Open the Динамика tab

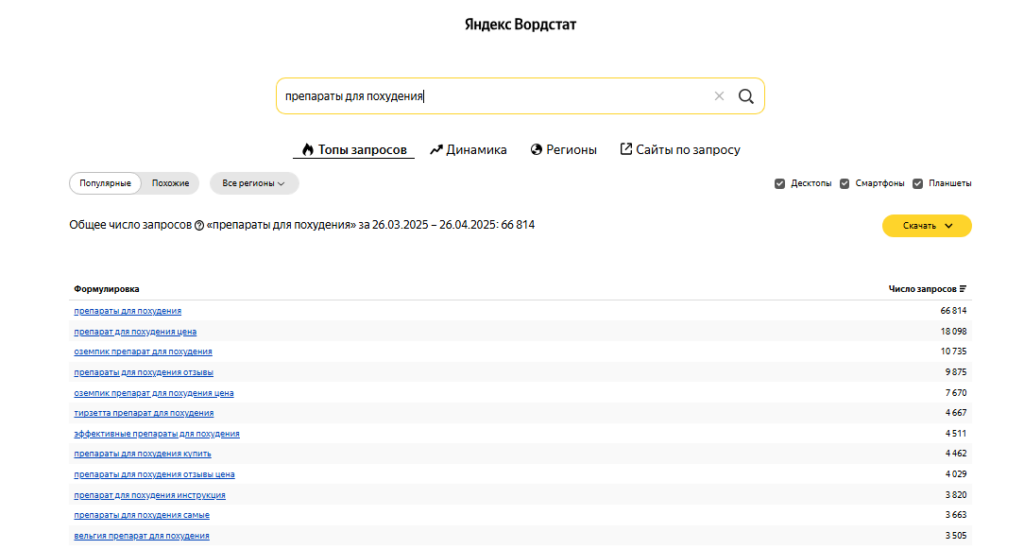point(468,149)
